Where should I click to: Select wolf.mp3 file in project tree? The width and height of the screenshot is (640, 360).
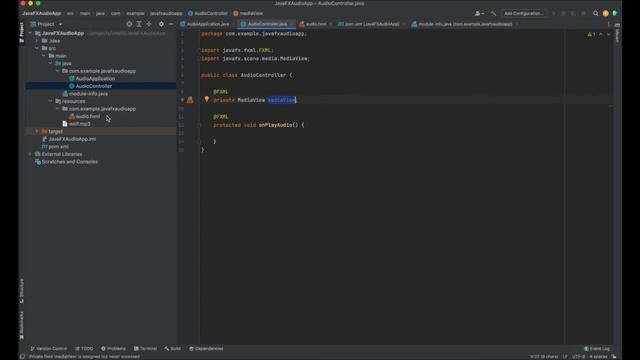pyautogui.click(x=76, y=124)
